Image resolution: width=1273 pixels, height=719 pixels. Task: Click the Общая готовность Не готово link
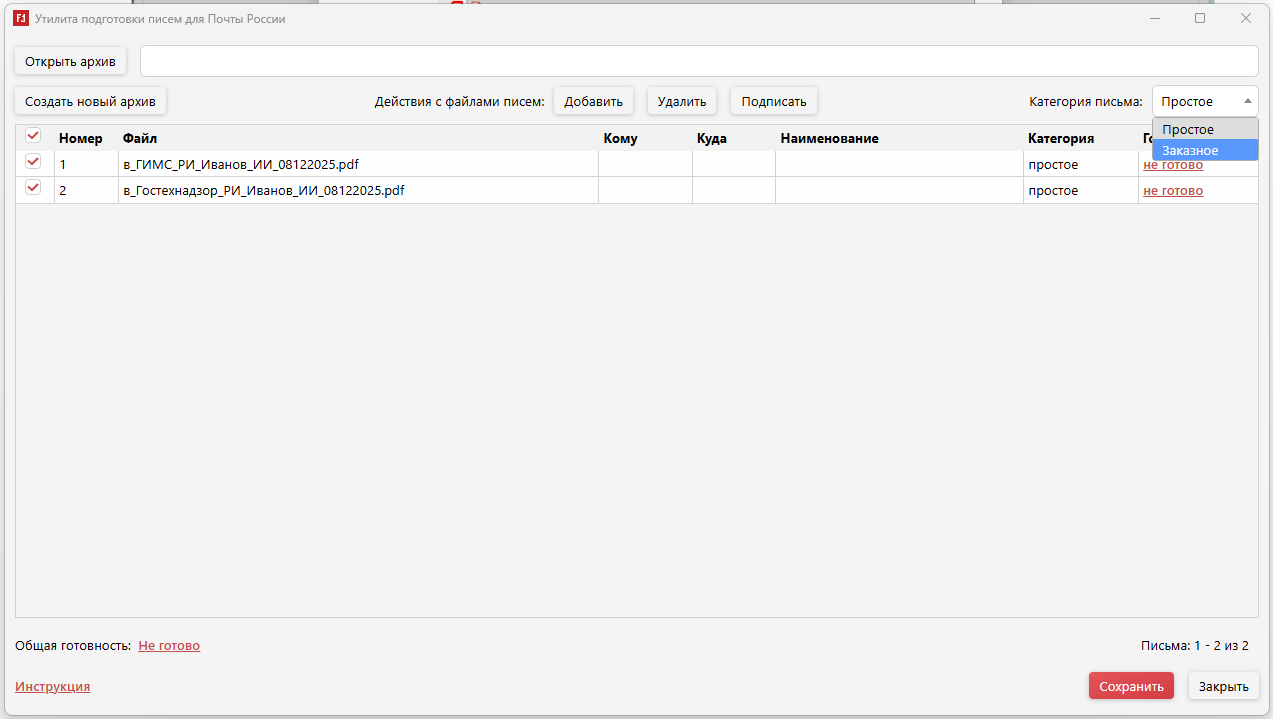(169, 645)
